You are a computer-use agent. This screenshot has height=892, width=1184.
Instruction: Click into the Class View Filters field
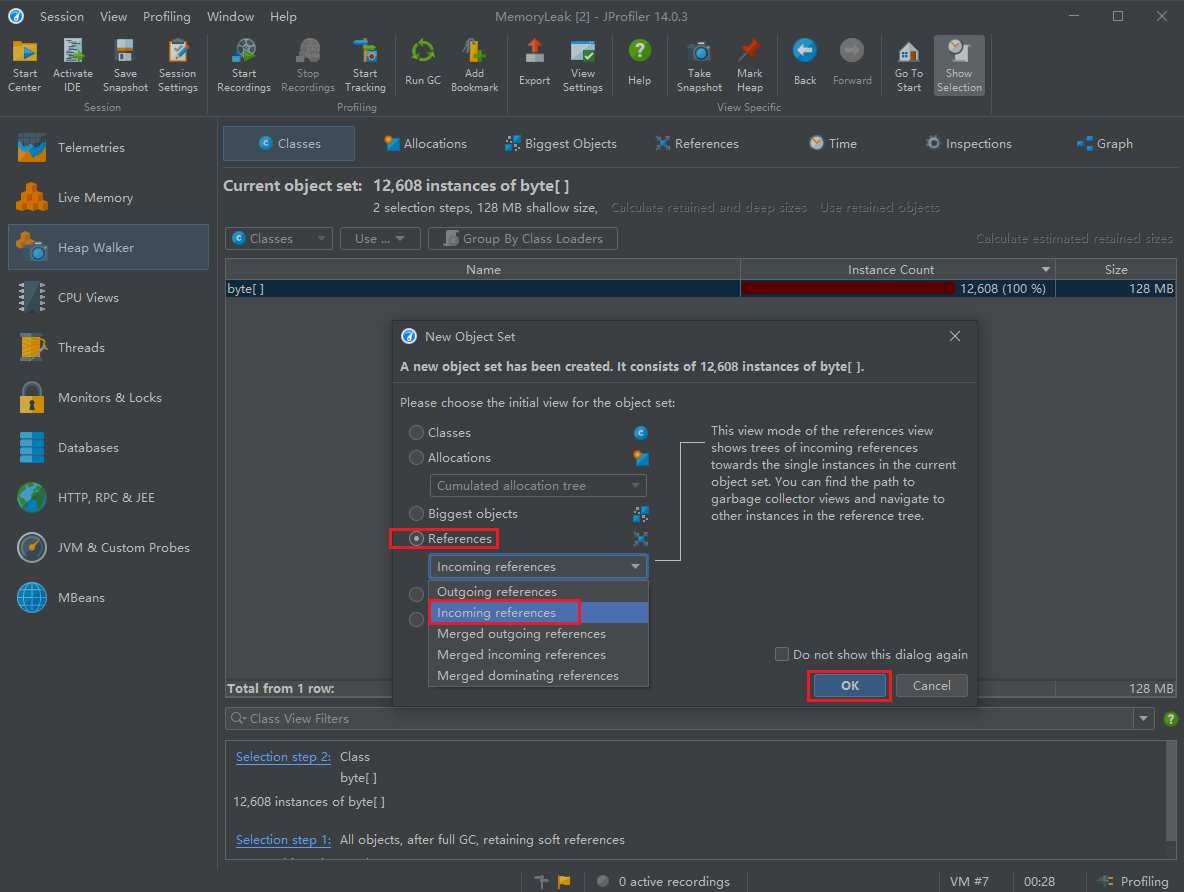pos(680,719)
